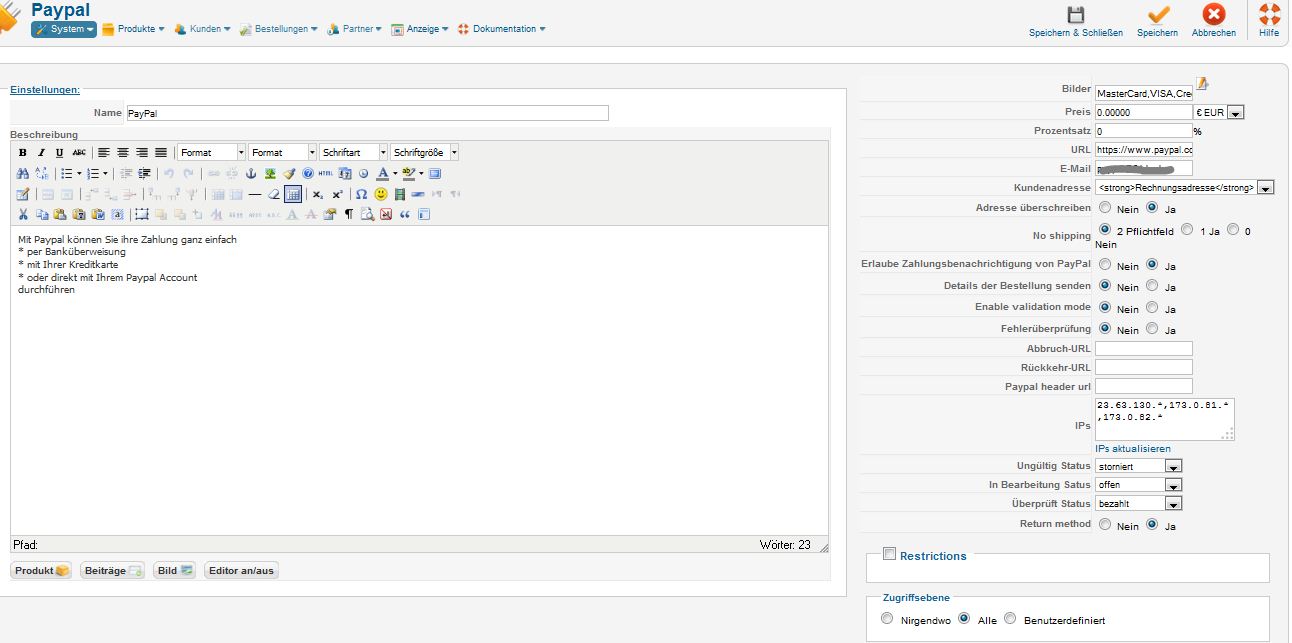Enable the Restrictions checkbox
The image size is (1292, 643).
pyautogui.click(x=889, y=554)
